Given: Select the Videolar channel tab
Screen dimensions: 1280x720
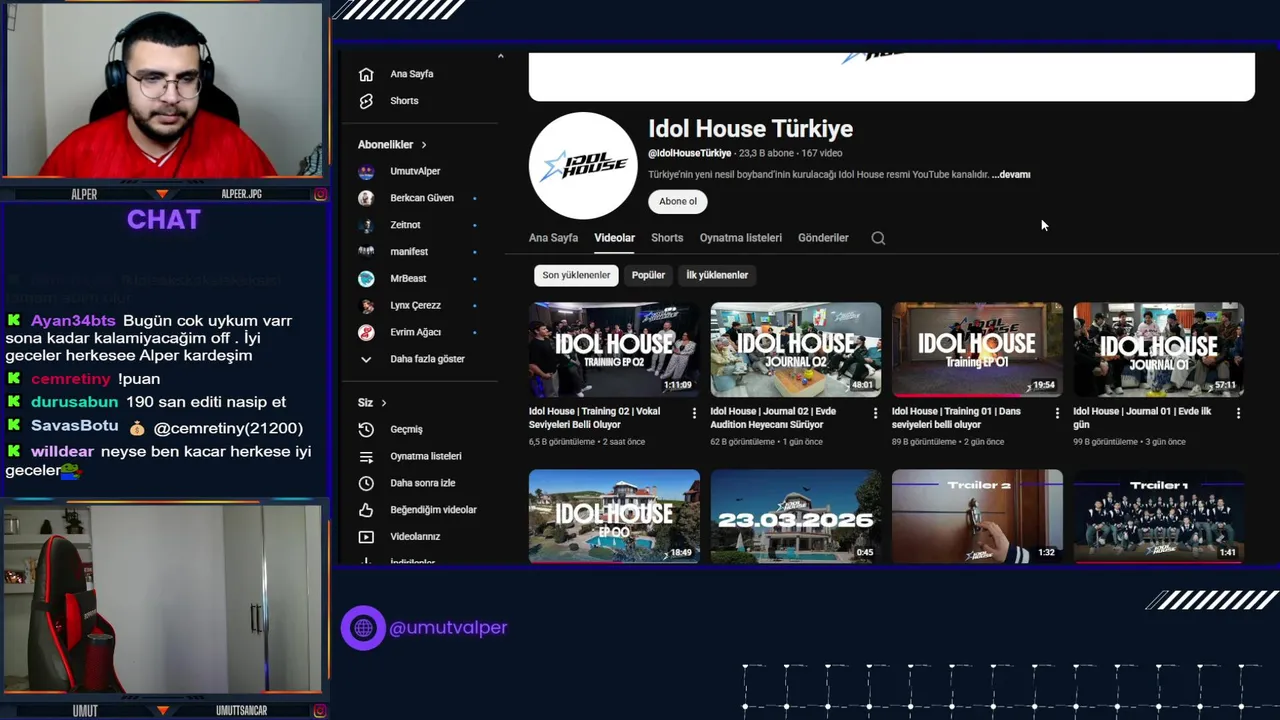Looking at the screenshot, I should [x=614, y=238].
